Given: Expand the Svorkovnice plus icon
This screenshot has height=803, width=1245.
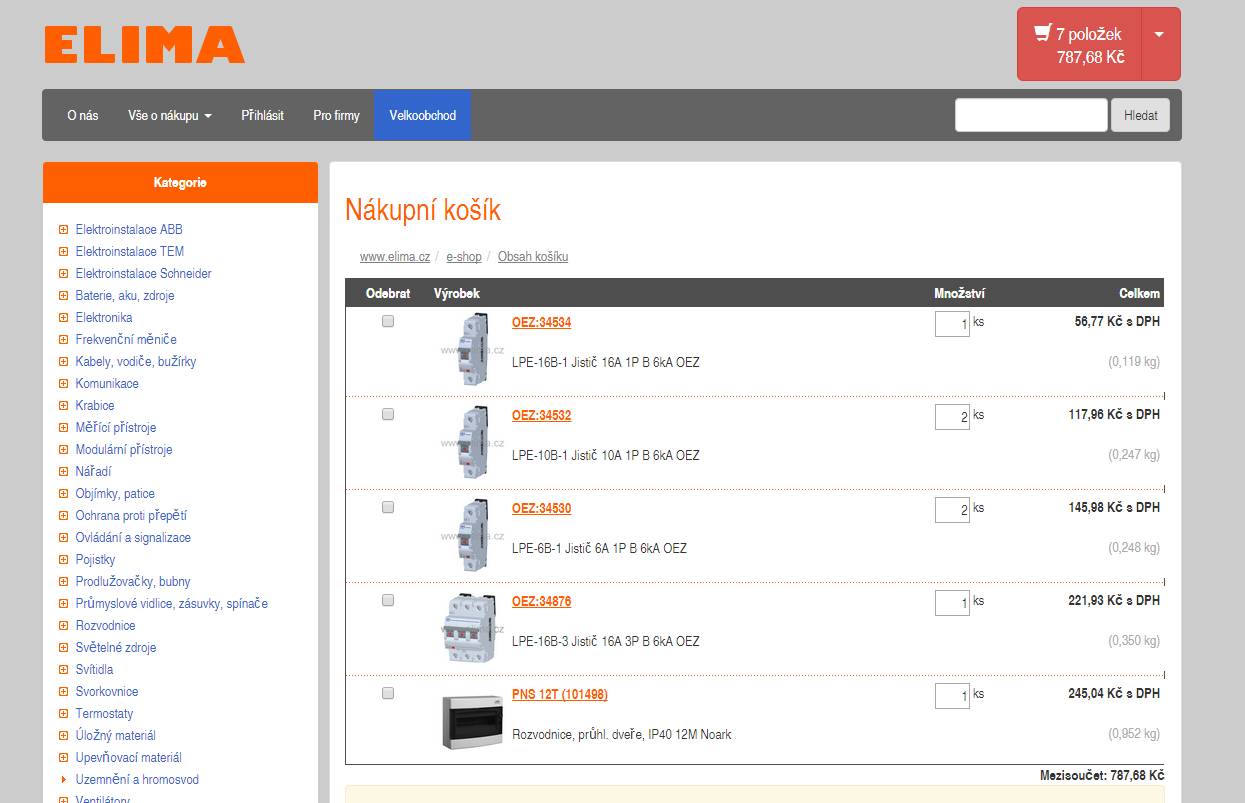Looking at the screenshot, I should [x=64, y=691].
